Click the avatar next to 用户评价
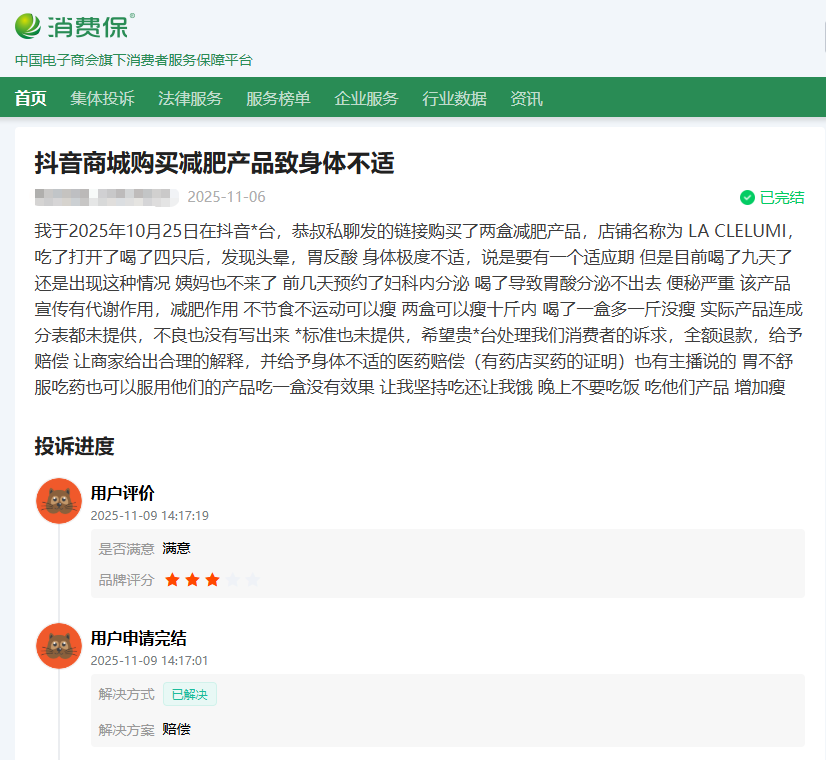Viewport: 826px width, 760px height. (58, 500)
